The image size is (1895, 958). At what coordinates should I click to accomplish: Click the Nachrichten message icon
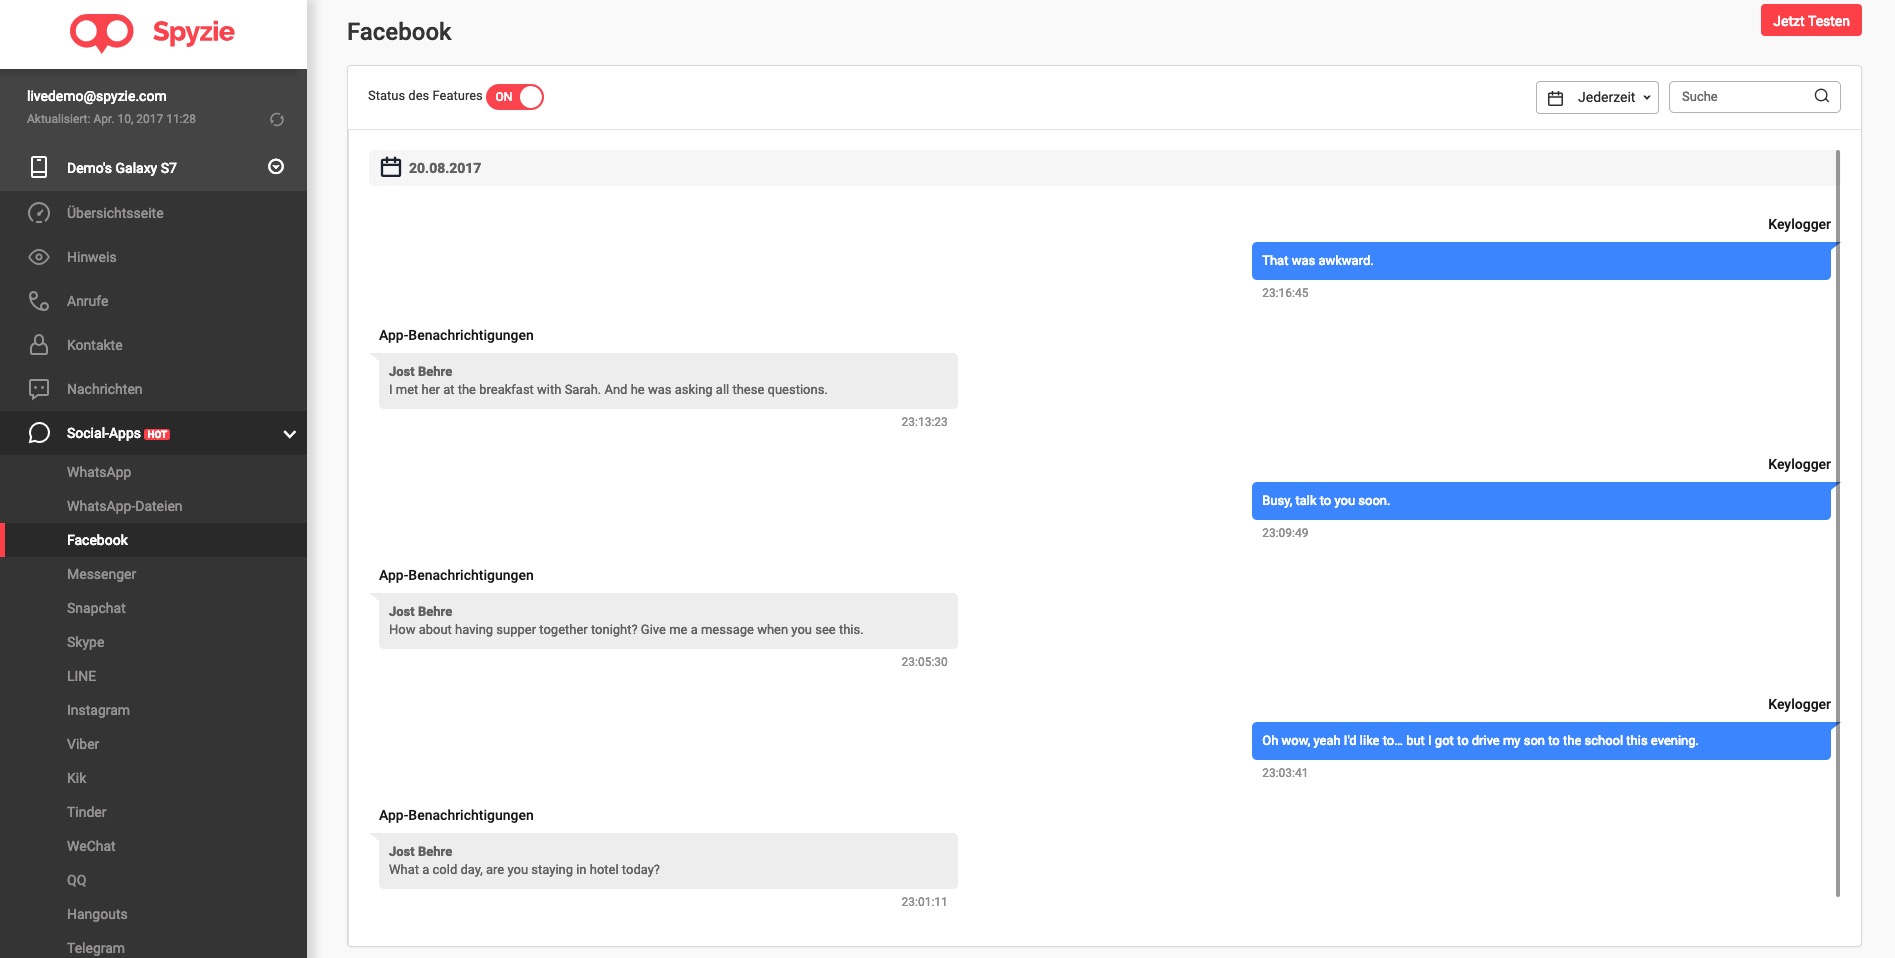[x=39, y=389]
